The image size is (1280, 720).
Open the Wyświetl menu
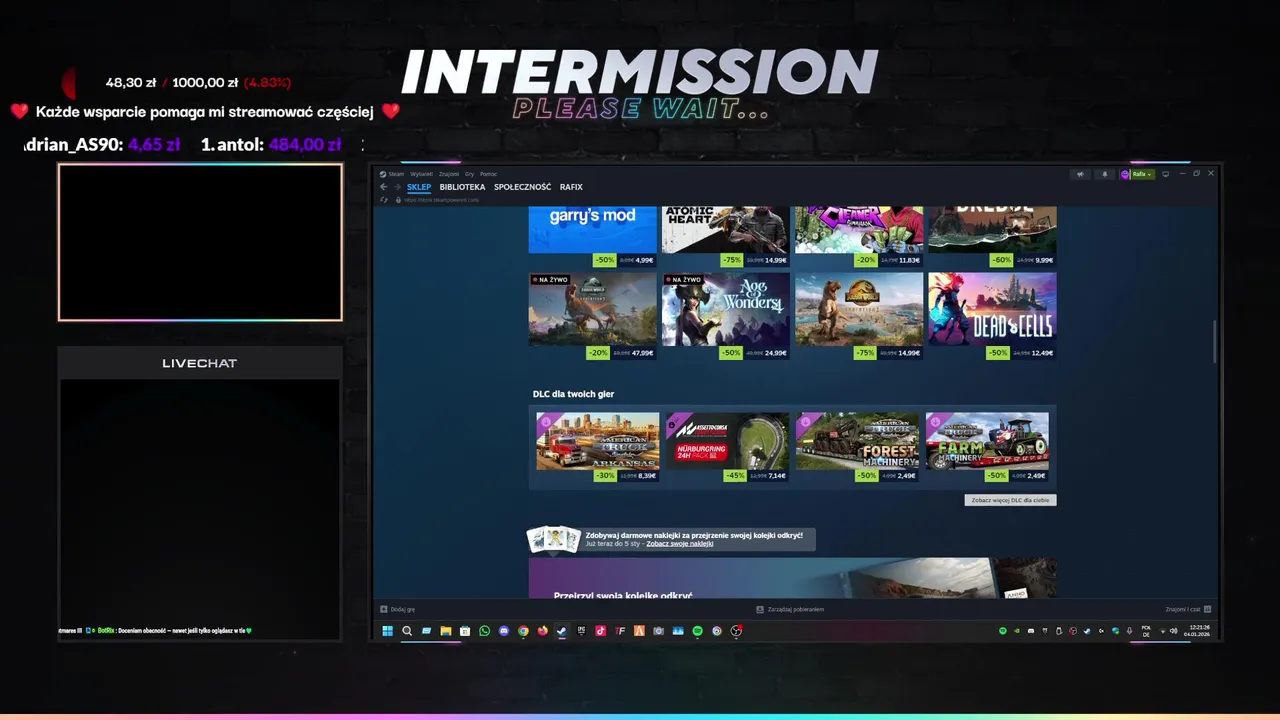pos(422,174)
